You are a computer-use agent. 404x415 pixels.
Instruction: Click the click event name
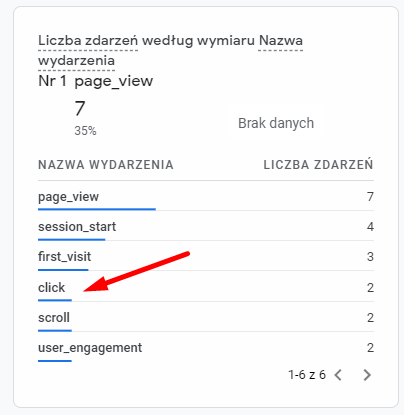(x=51, y=287)
